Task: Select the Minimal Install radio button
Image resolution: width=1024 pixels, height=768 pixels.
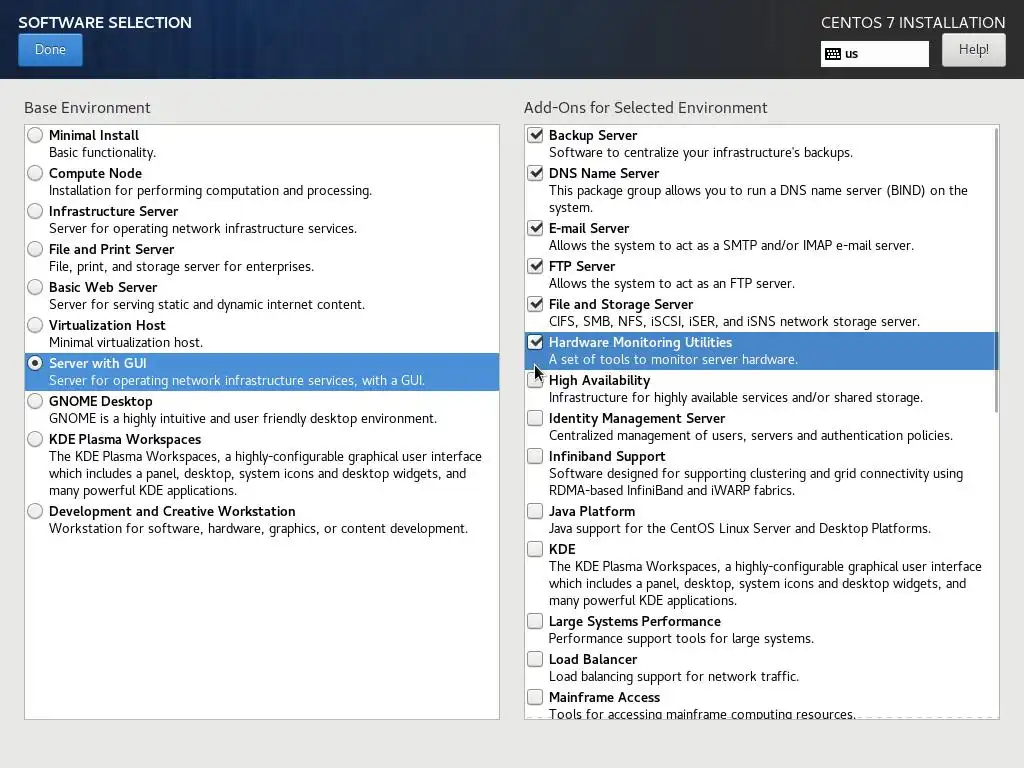Action: 35,135
